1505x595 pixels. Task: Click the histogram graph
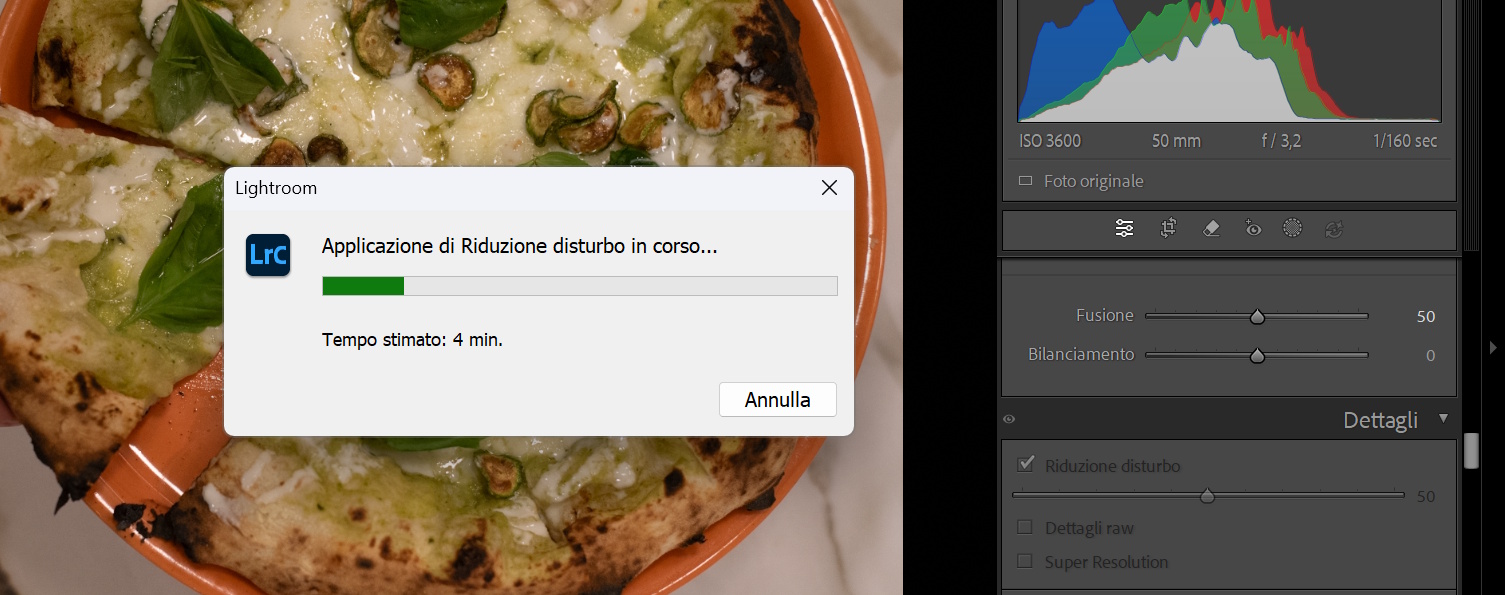pos(1229,61)
